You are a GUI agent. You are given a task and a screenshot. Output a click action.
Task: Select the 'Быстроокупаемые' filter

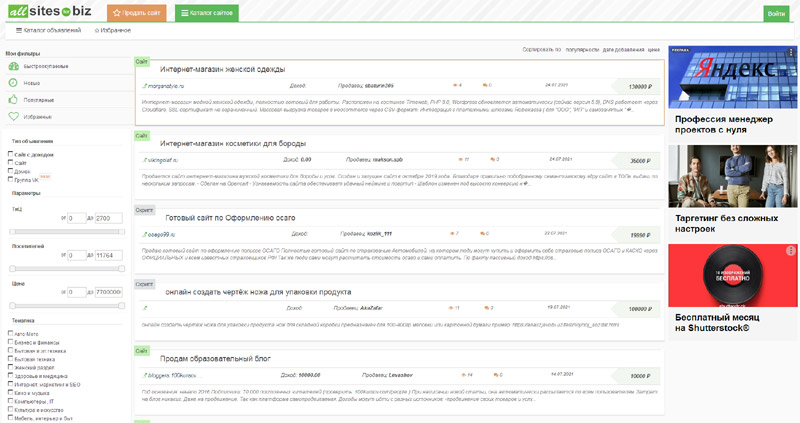tap(45, 66)
